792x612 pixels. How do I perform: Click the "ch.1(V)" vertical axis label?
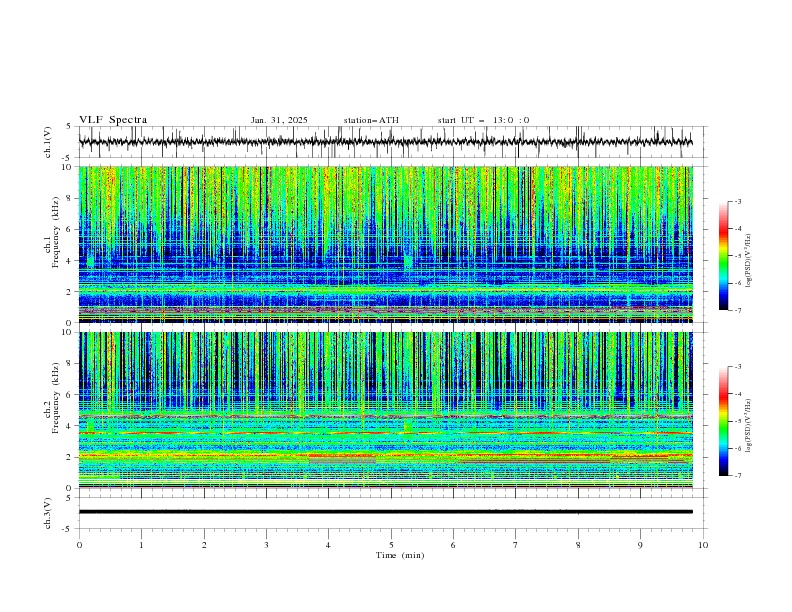pos(48,142)
